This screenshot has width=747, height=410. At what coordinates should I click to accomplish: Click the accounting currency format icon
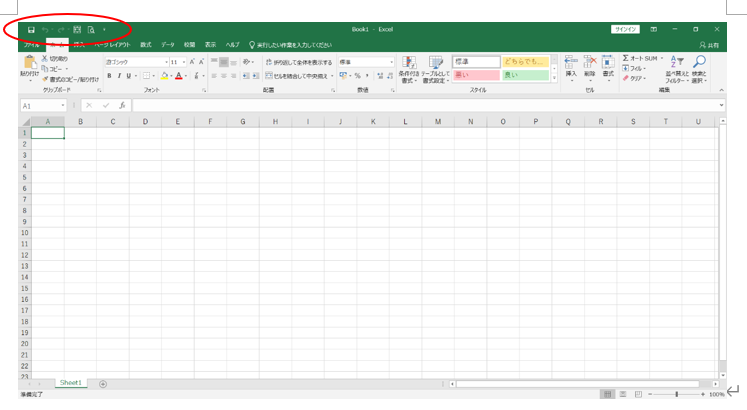pyautogui.click(x=343, y=76)
